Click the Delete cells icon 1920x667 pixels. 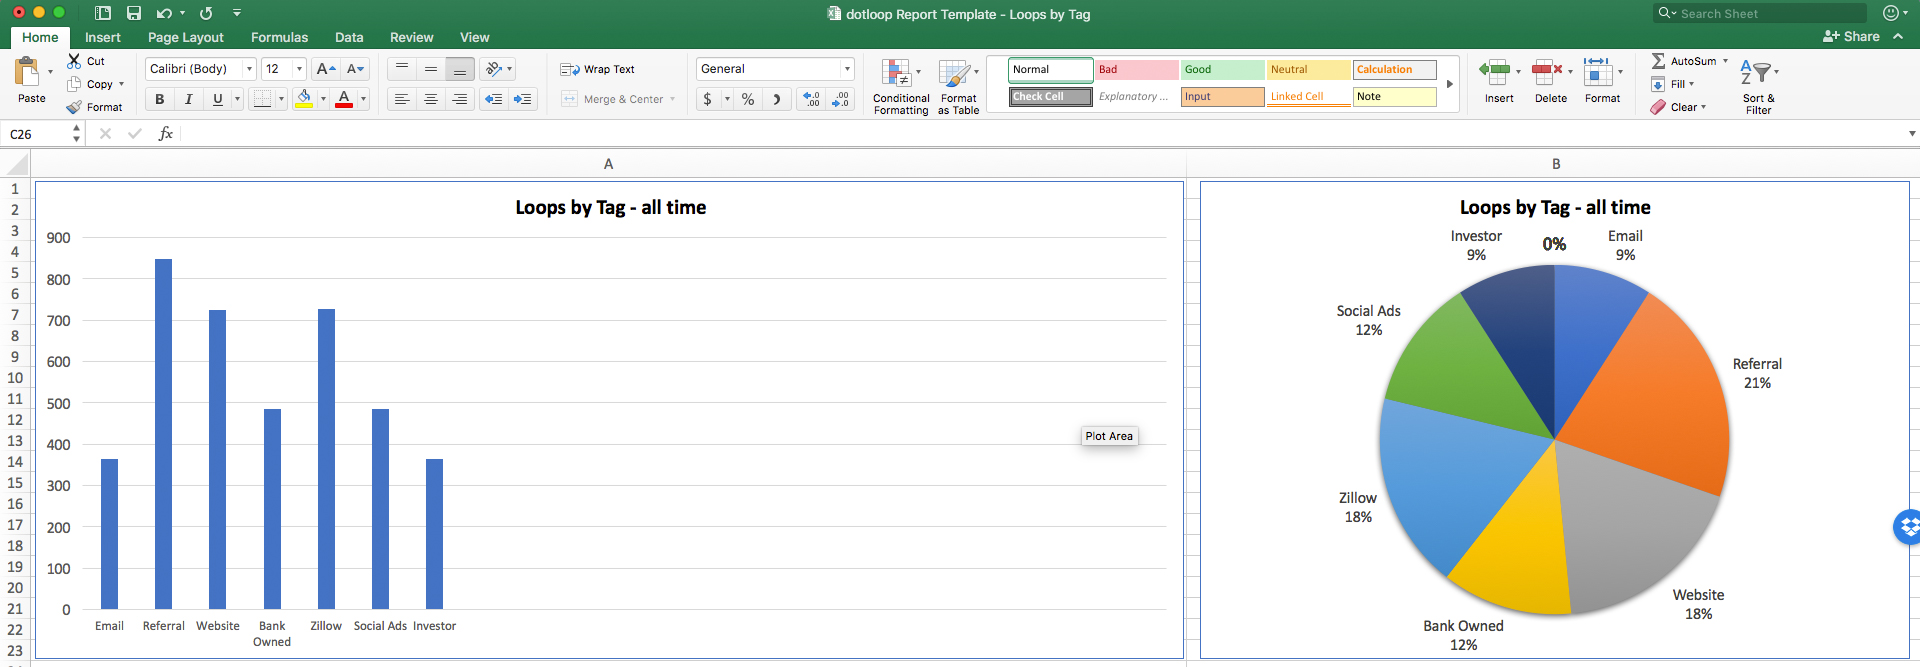pos(1547,72)
